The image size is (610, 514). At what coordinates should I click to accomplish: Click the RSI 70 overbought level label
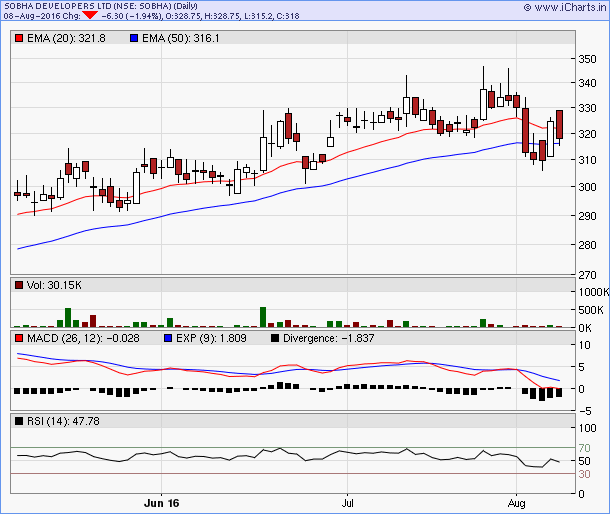584,448
